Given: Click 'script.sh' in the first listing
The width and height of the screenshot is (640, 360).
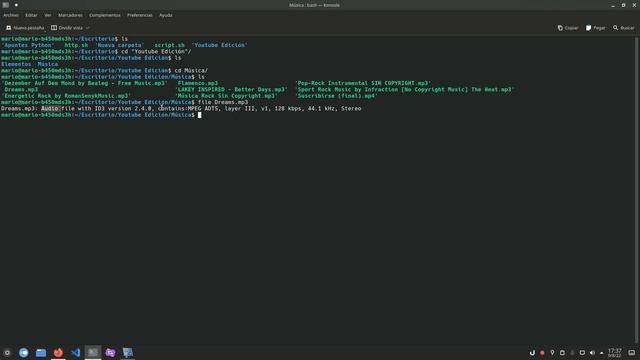Looking at the screenshot, I should point(169,45).
